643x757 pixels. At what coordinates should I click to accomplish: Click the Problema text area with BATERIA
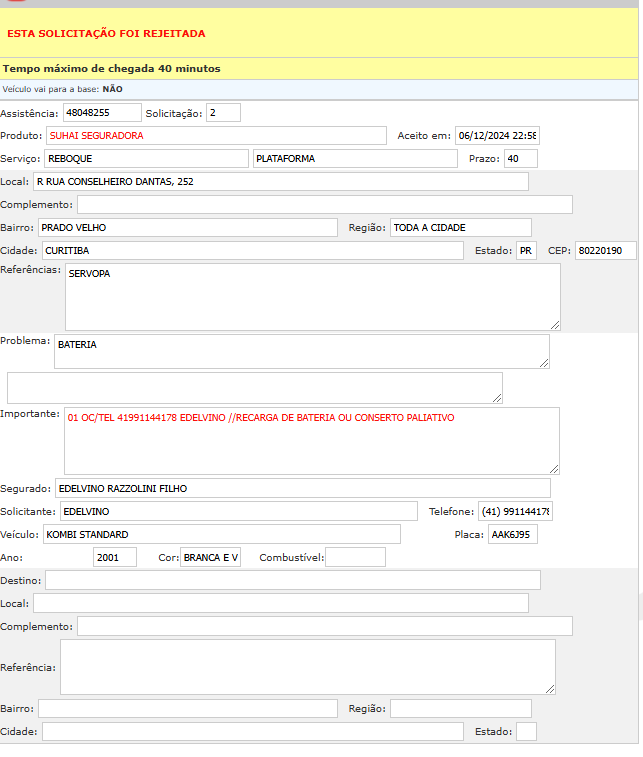point(301,351)
